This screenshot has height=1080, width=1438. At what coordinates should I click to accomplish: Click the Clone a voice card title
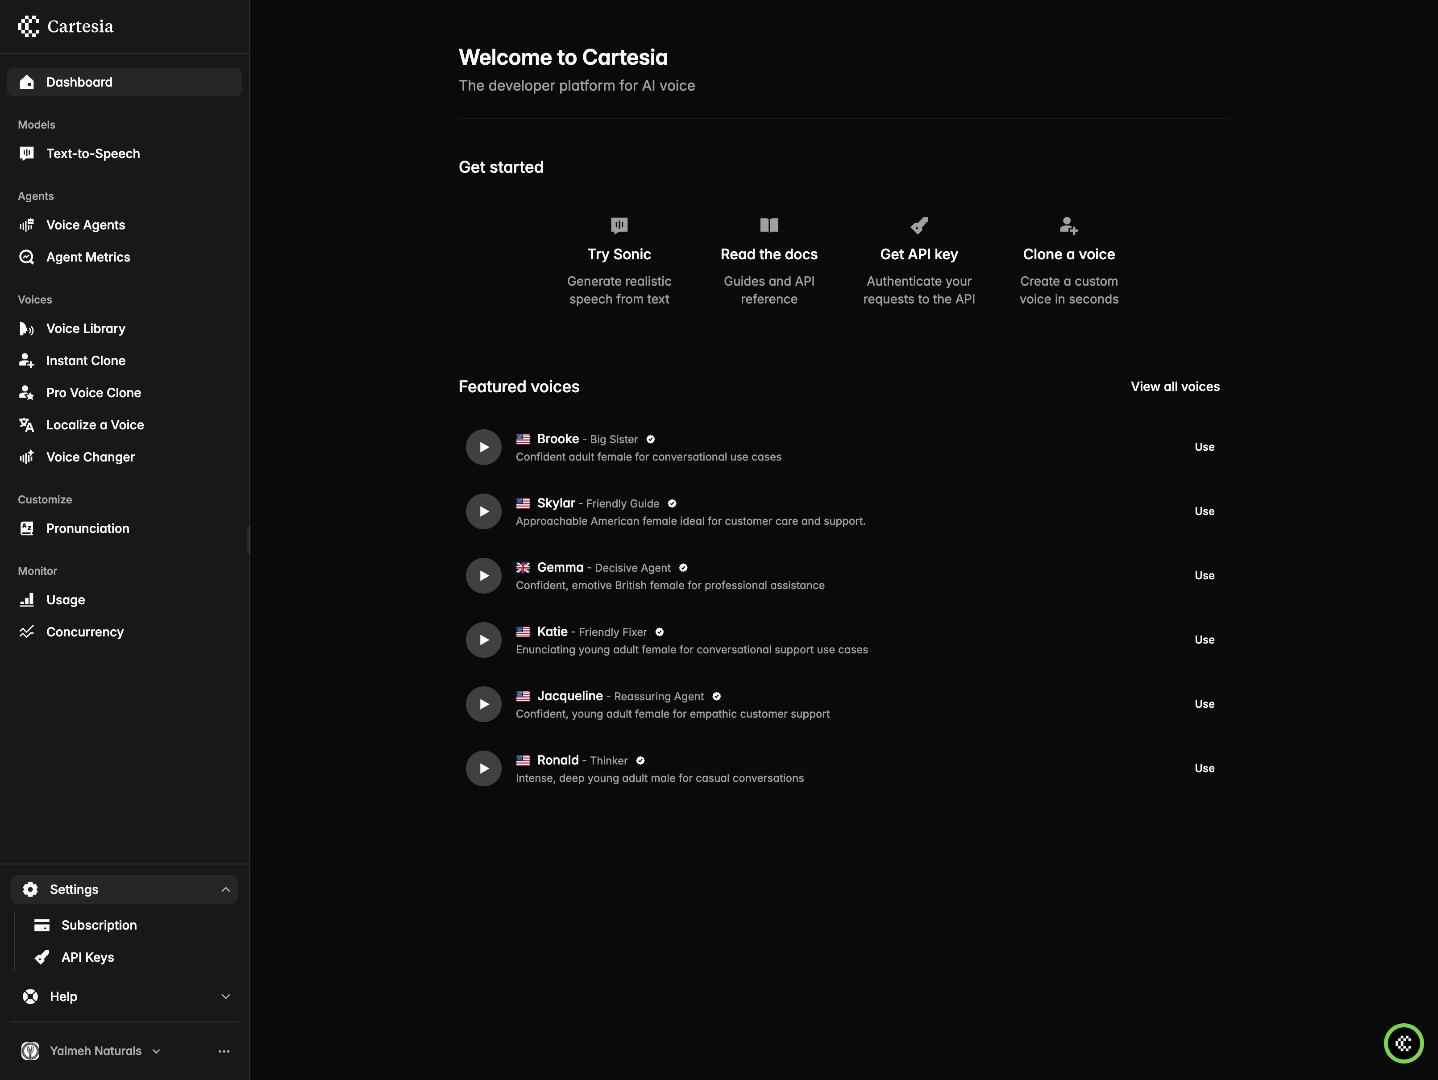pos(1069,254)
